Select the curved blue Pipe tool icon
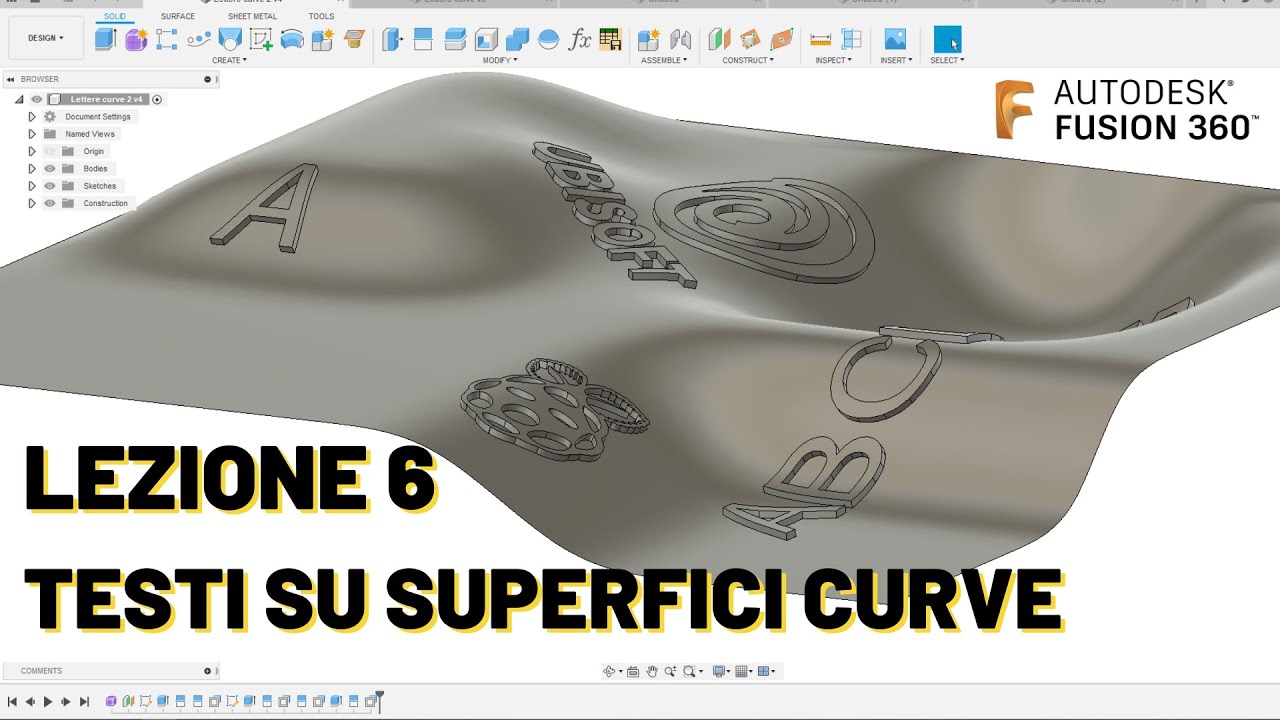The width and height of the screenshot is (1280, 720). coord(292,39)
